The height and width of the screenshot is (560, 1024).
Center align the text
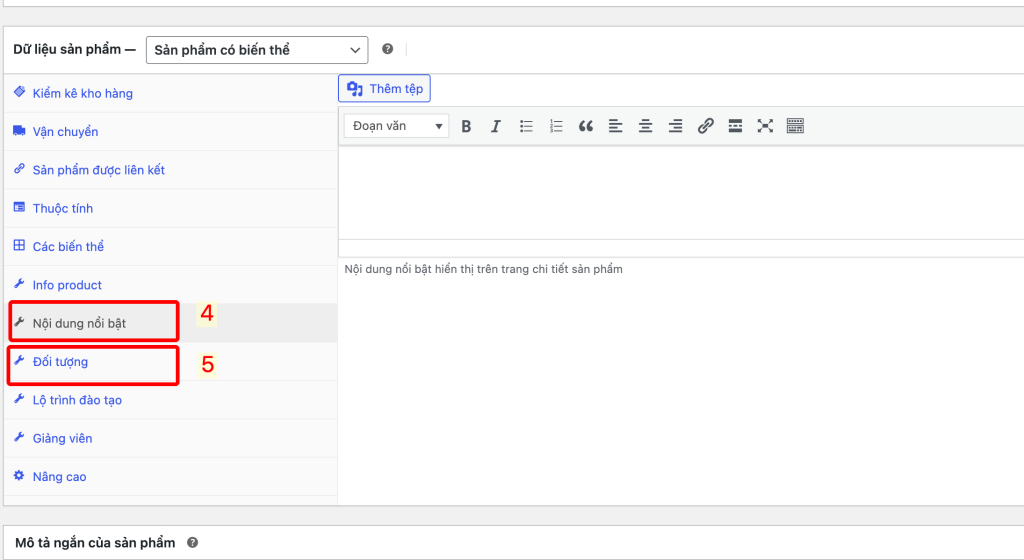[x=645, y=126]
